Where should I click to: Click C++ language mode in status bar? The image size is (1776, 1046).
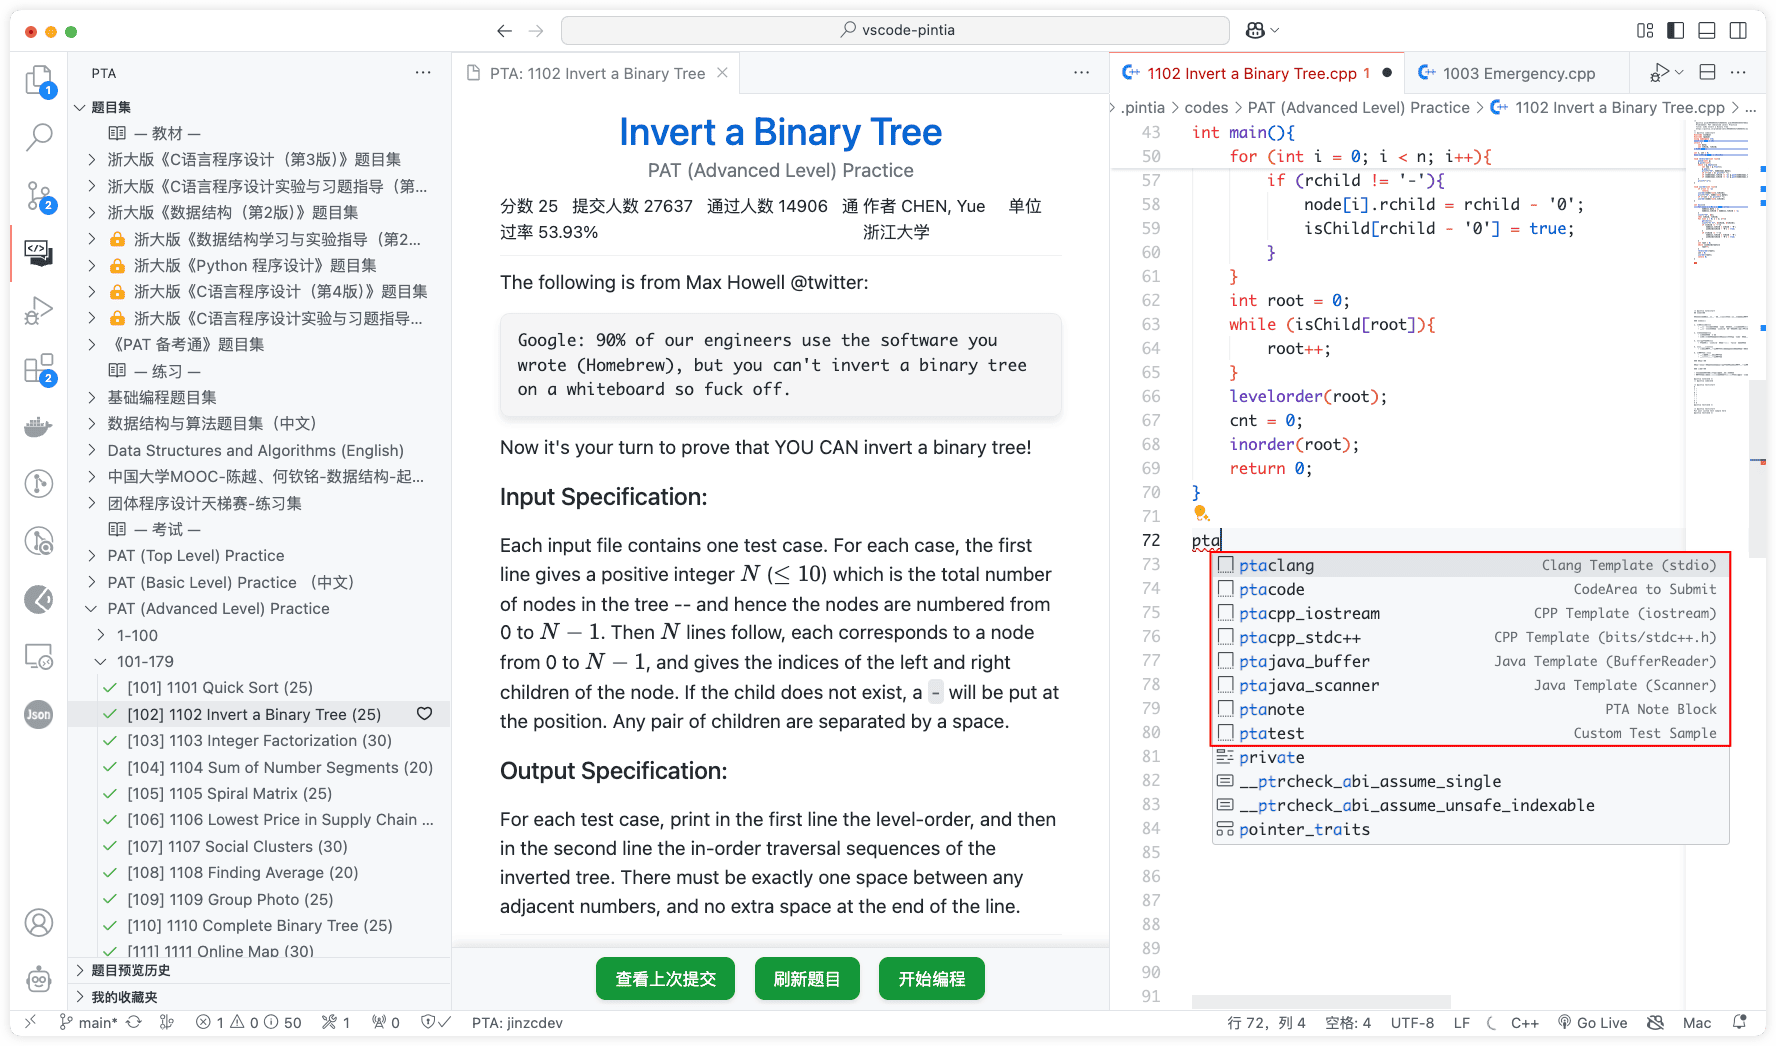click(1525, 1022)
